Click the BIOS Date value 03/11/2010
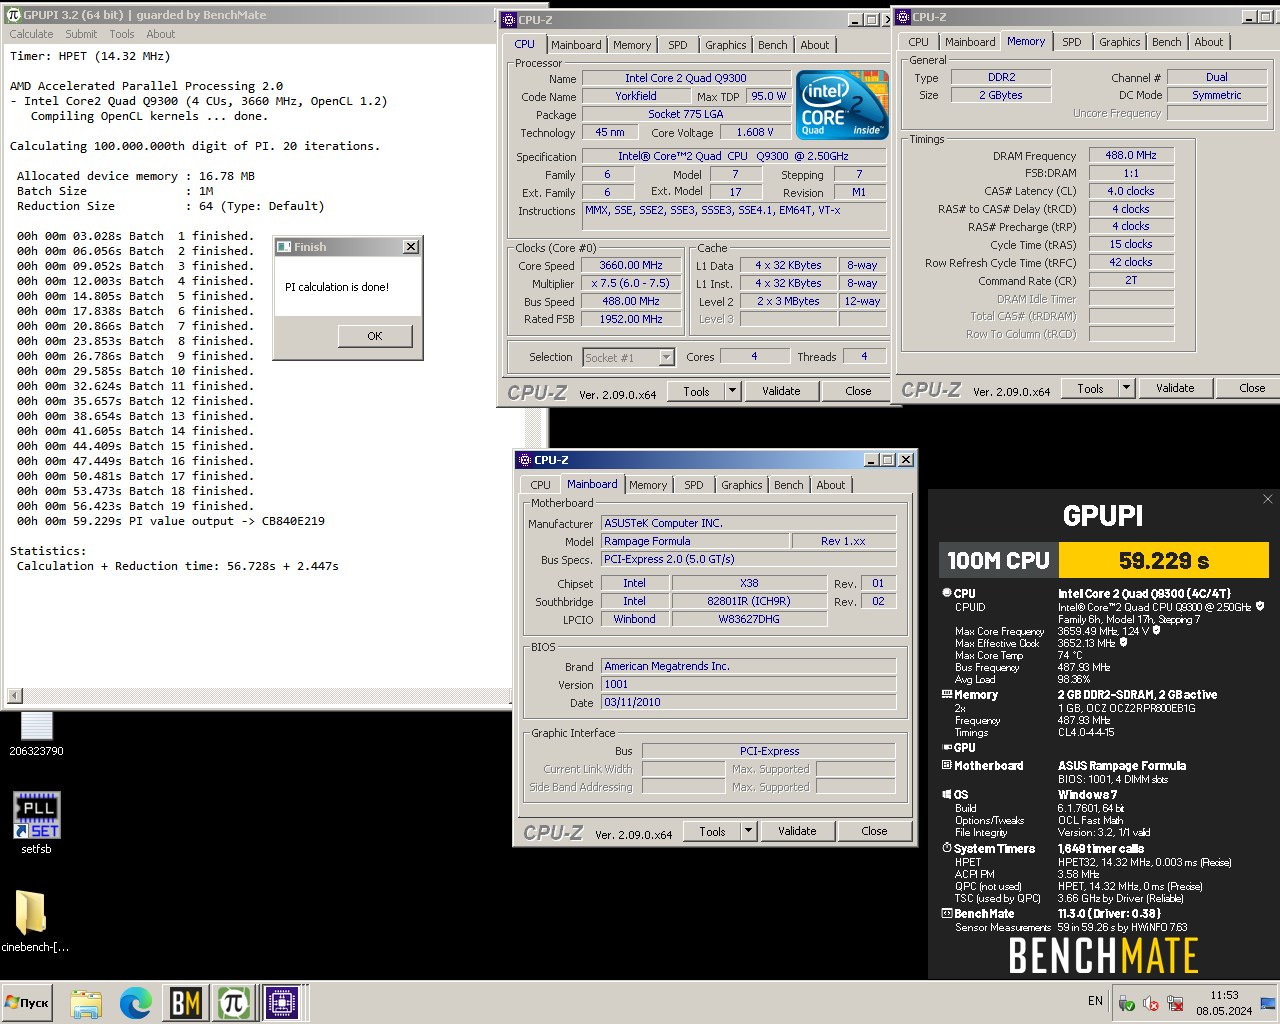This screenshot has height=1024, width=1280. pos(748,702)
